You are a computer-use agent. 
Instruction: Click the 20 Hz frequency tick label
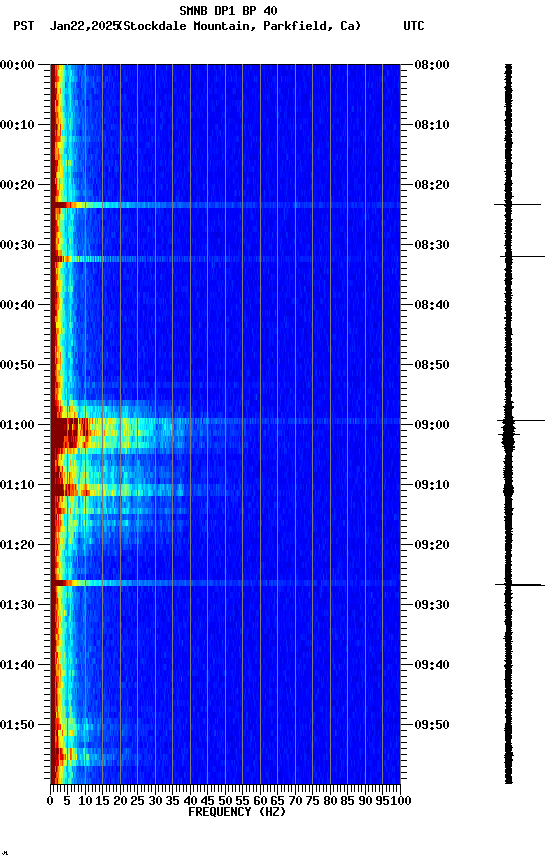[x=120, y=802]
